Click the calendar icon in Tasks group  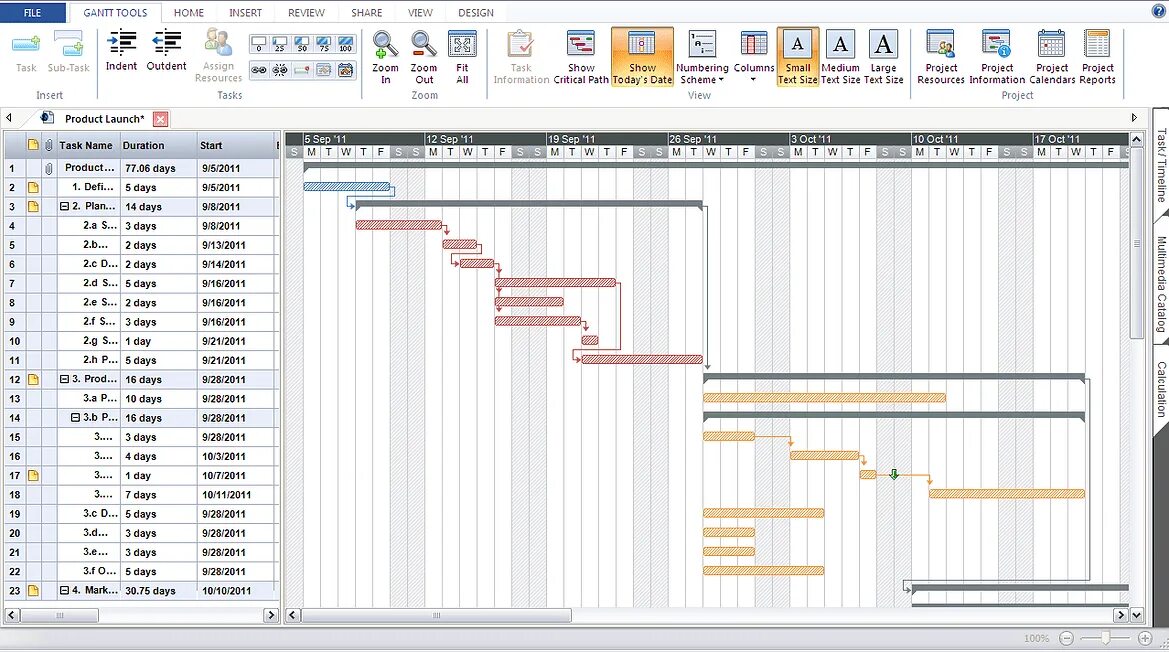(345, 70)
